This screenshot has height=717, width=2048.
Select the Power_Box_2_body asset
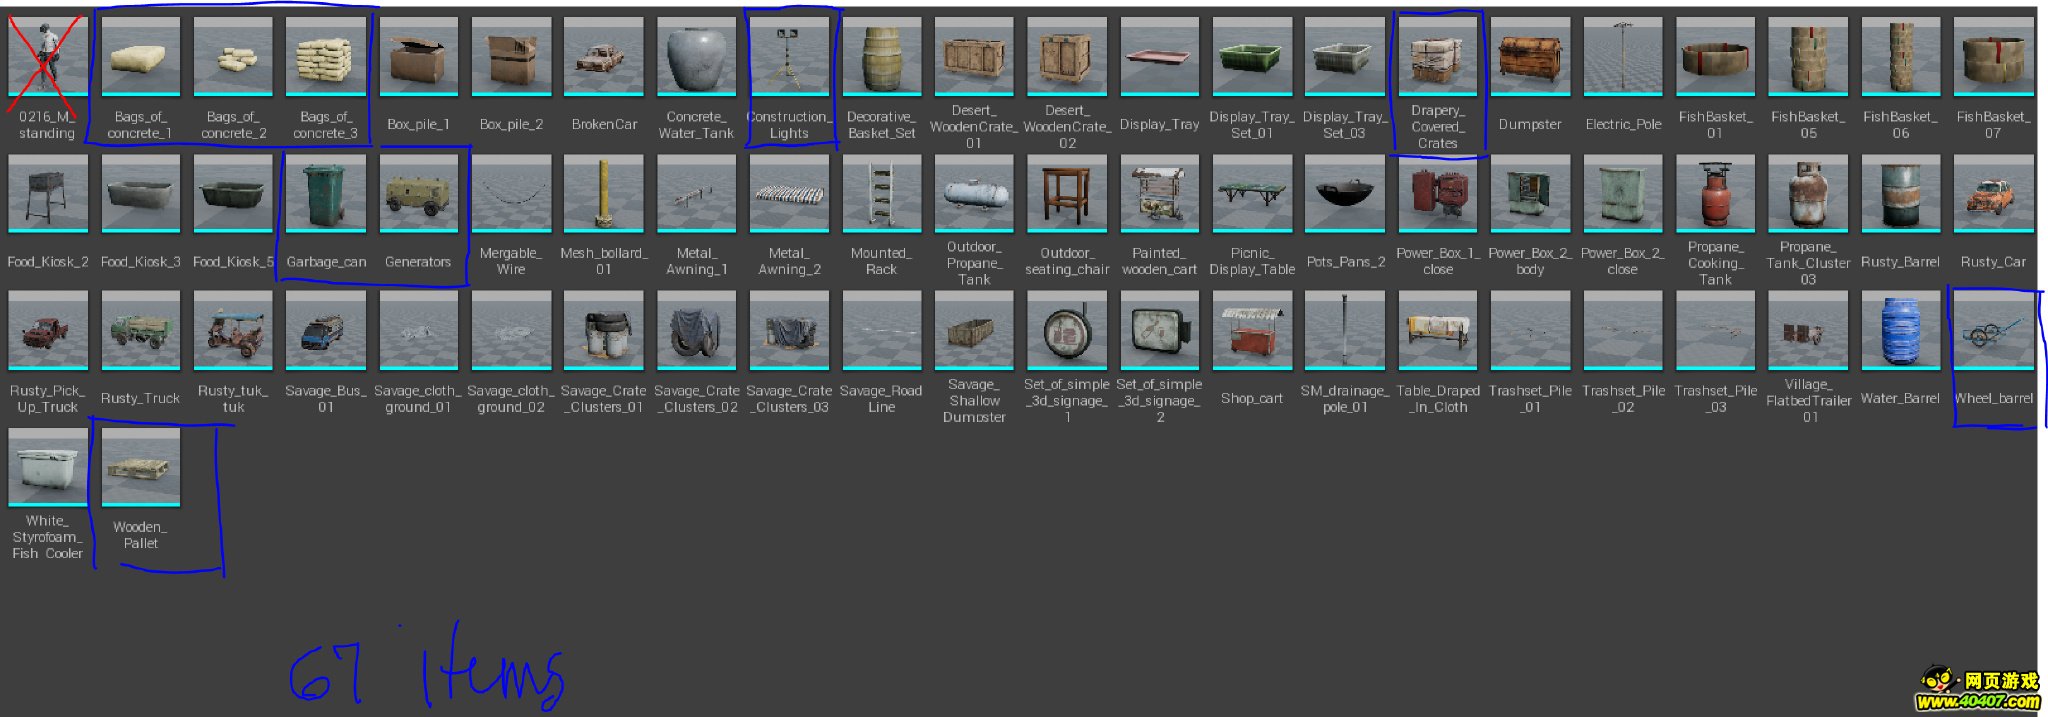click(1530, 193)
